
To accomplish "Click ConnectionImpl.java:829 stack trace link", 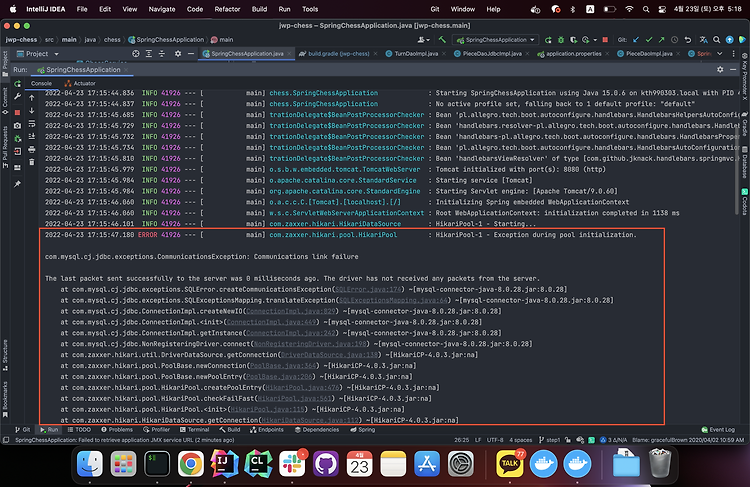I will pos(291,311).
